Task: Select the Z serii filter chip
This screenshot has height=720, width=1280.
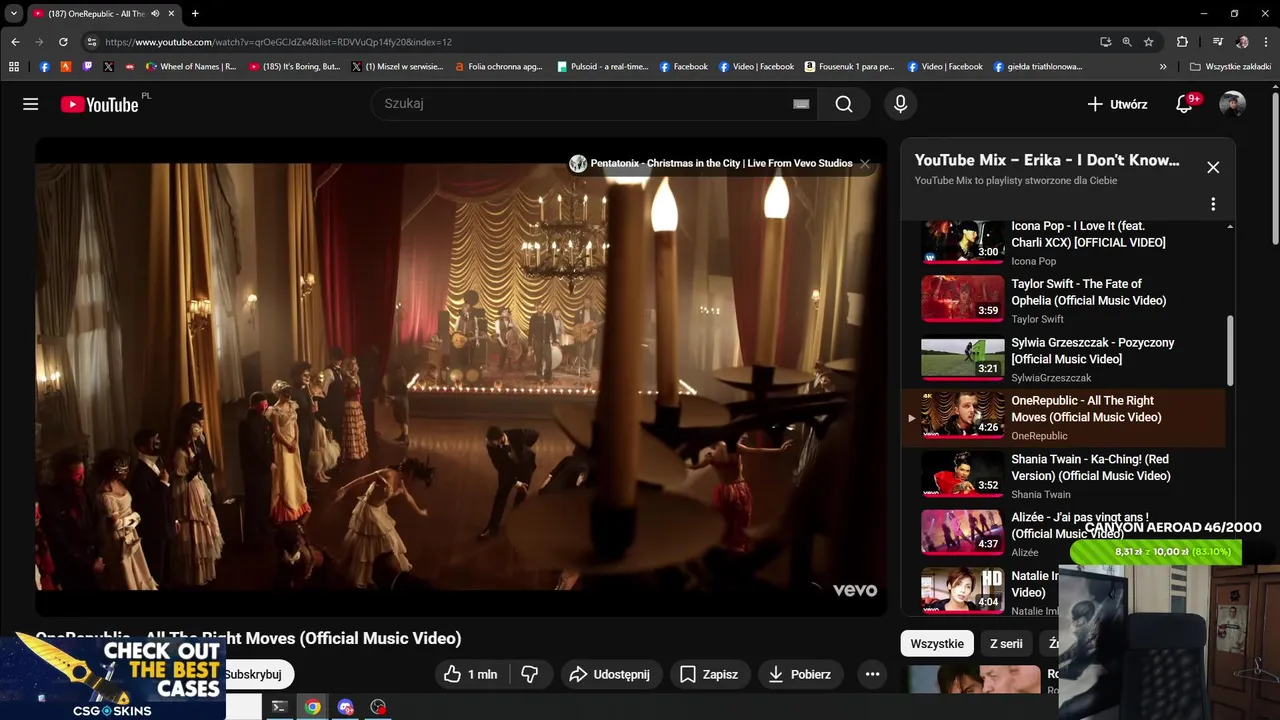Action: [x=1006, y=644]
